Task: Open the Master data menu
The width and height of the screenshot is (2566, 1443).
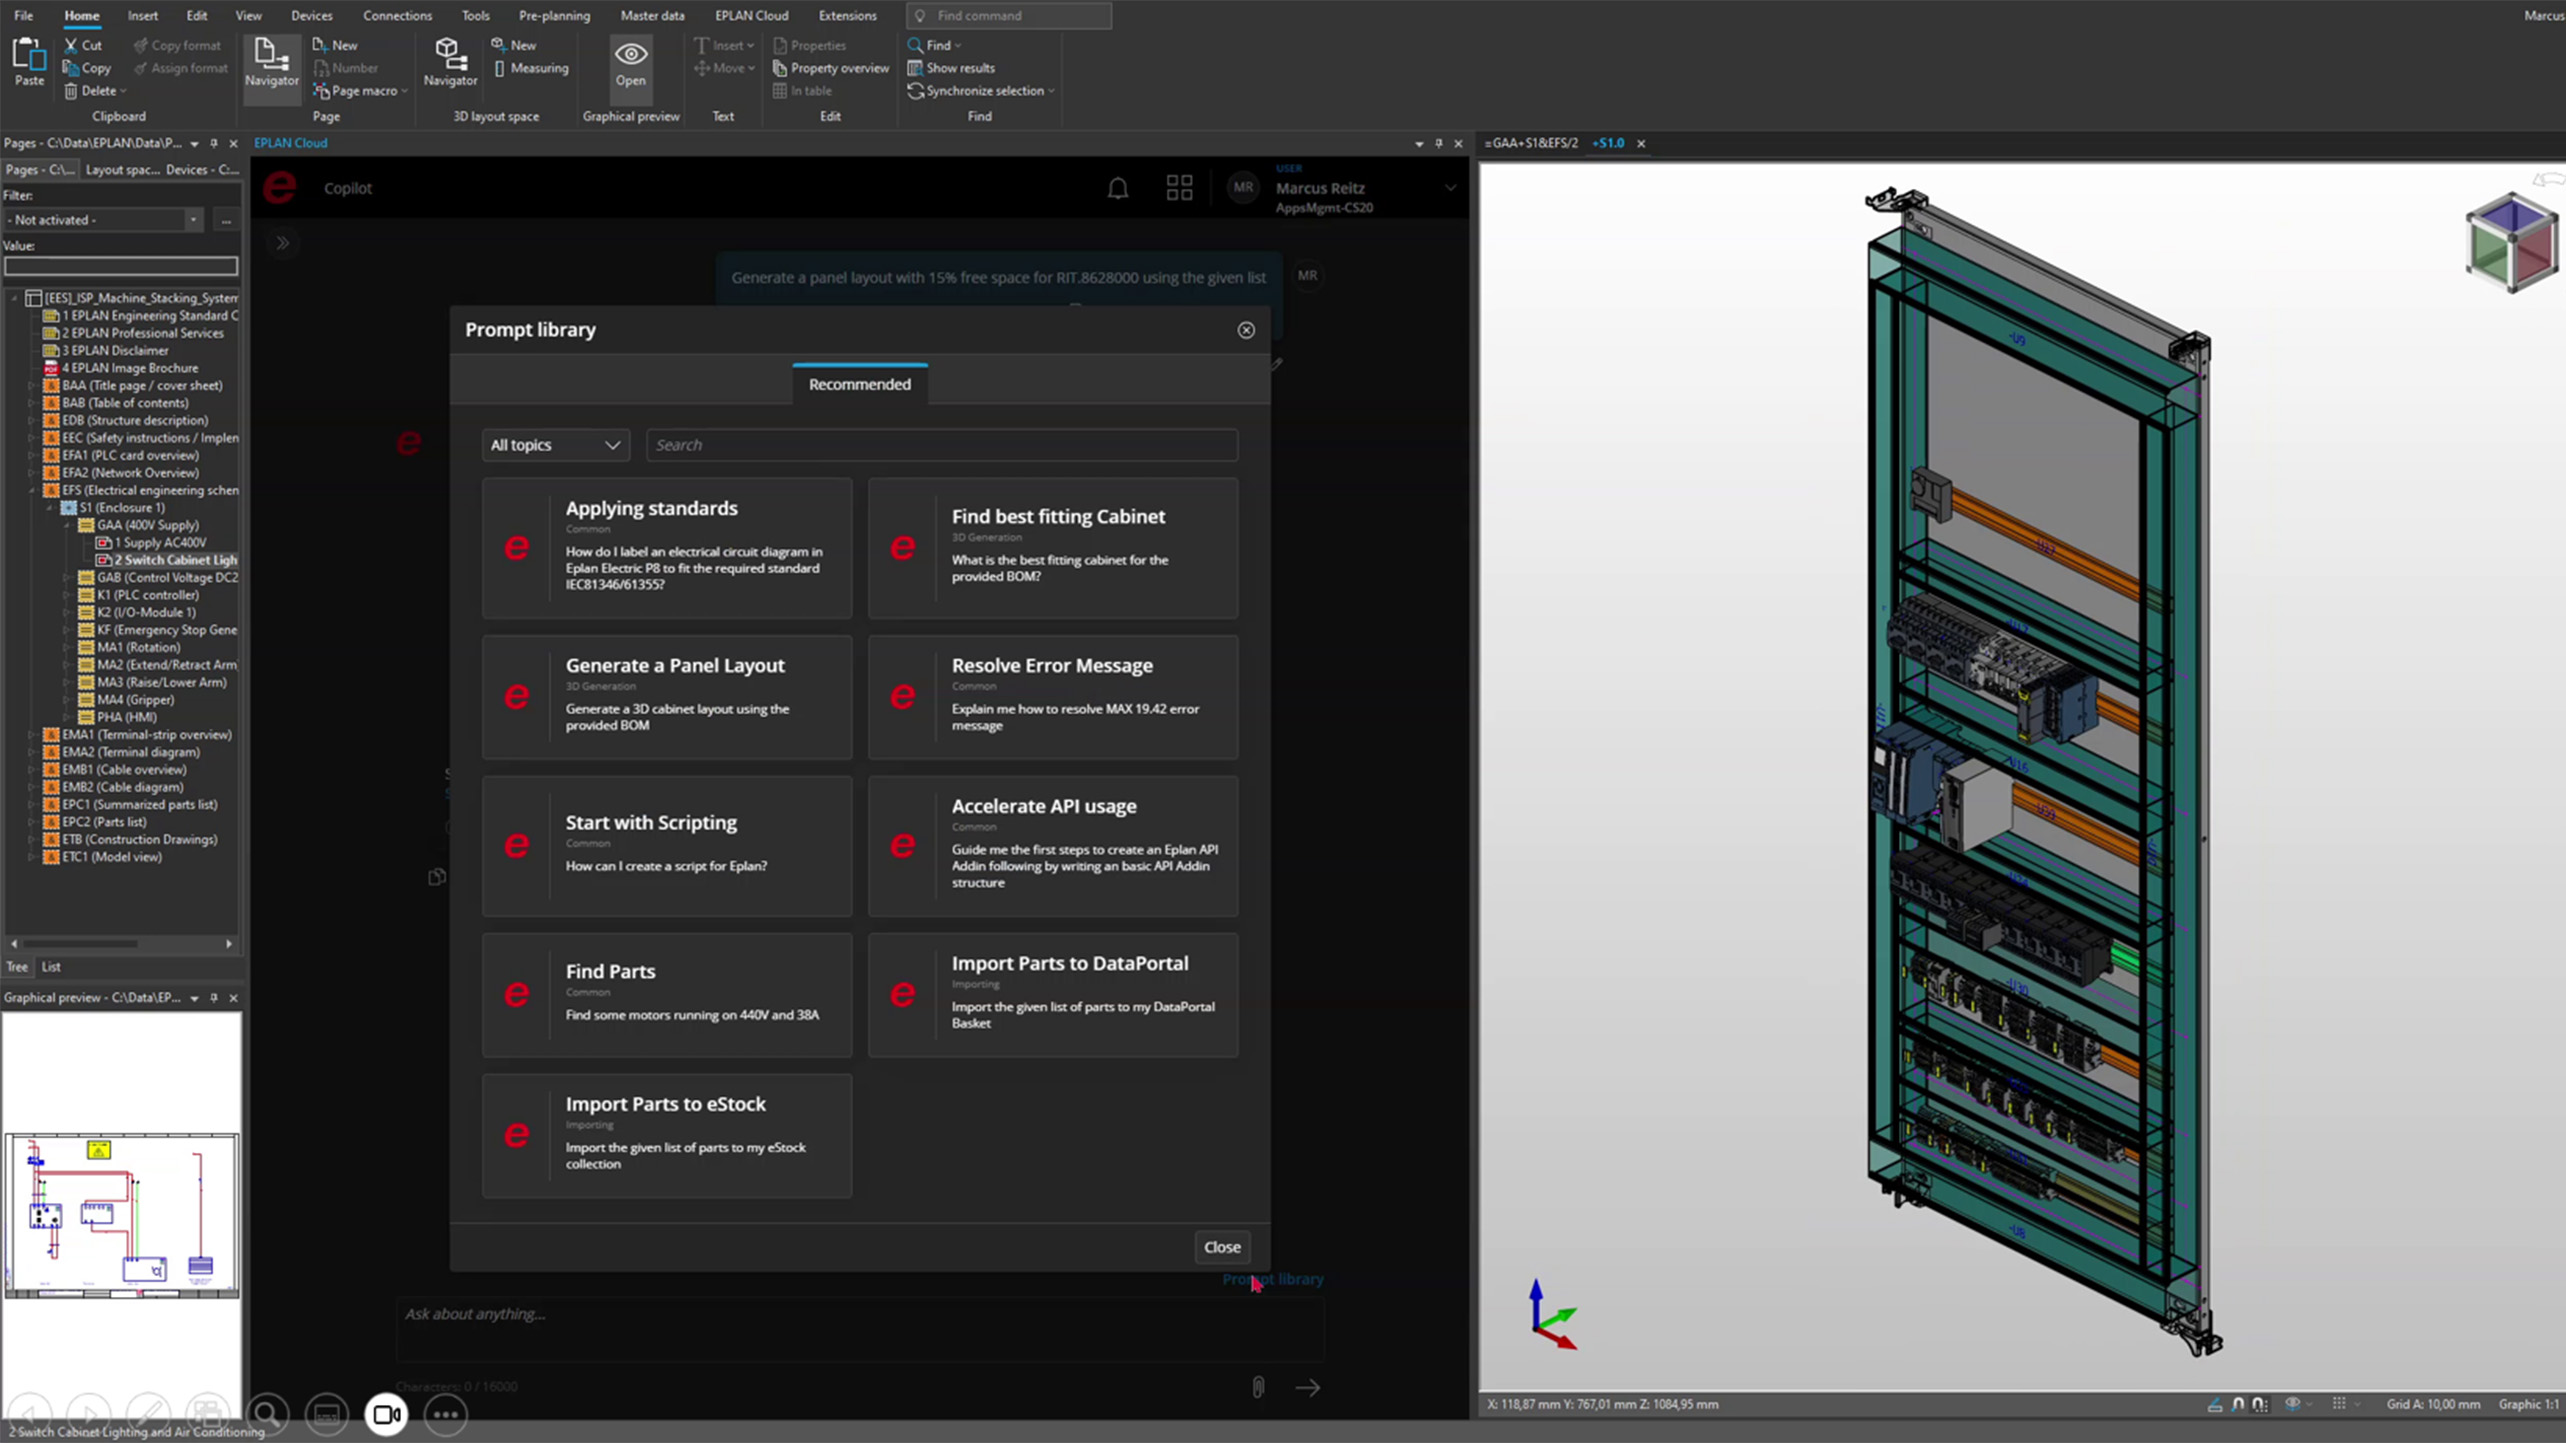Action: [651, 15]
